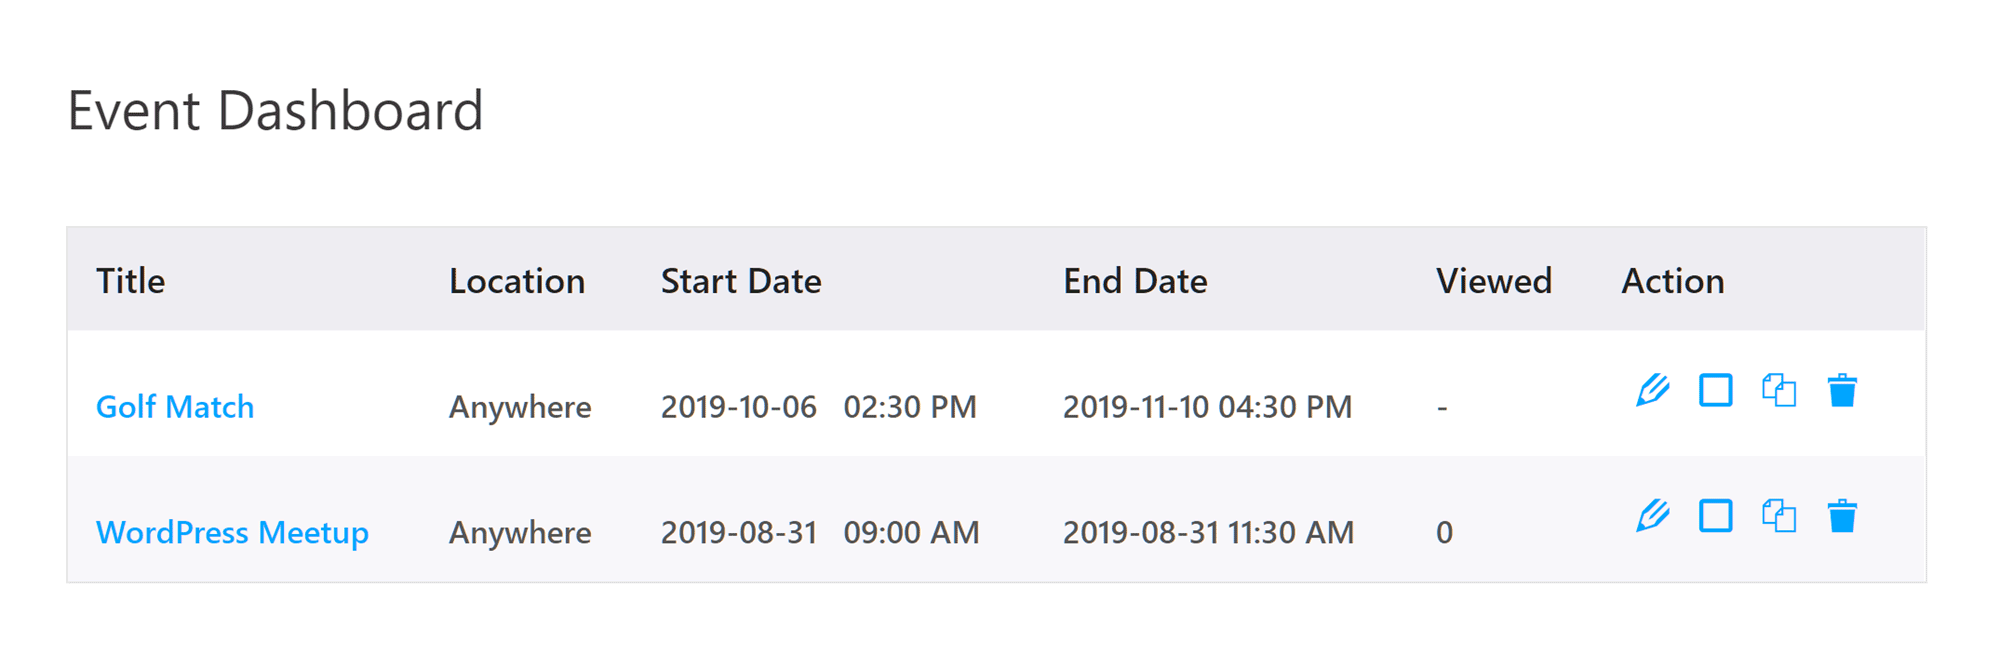Screen dimensions: 2000x655
Task: Click WordPress Meetup end date 2019-08-31 11:30 AM
Action: tap(1208, 532)
